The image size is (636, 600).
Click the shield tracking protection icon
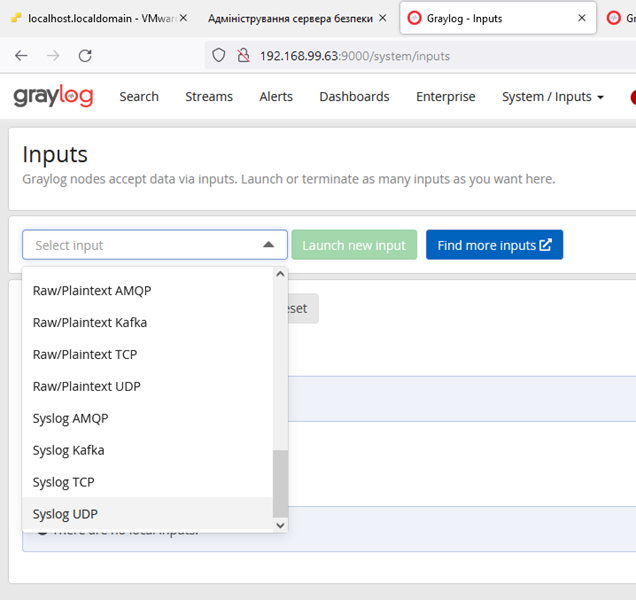(x=221, y=56)
